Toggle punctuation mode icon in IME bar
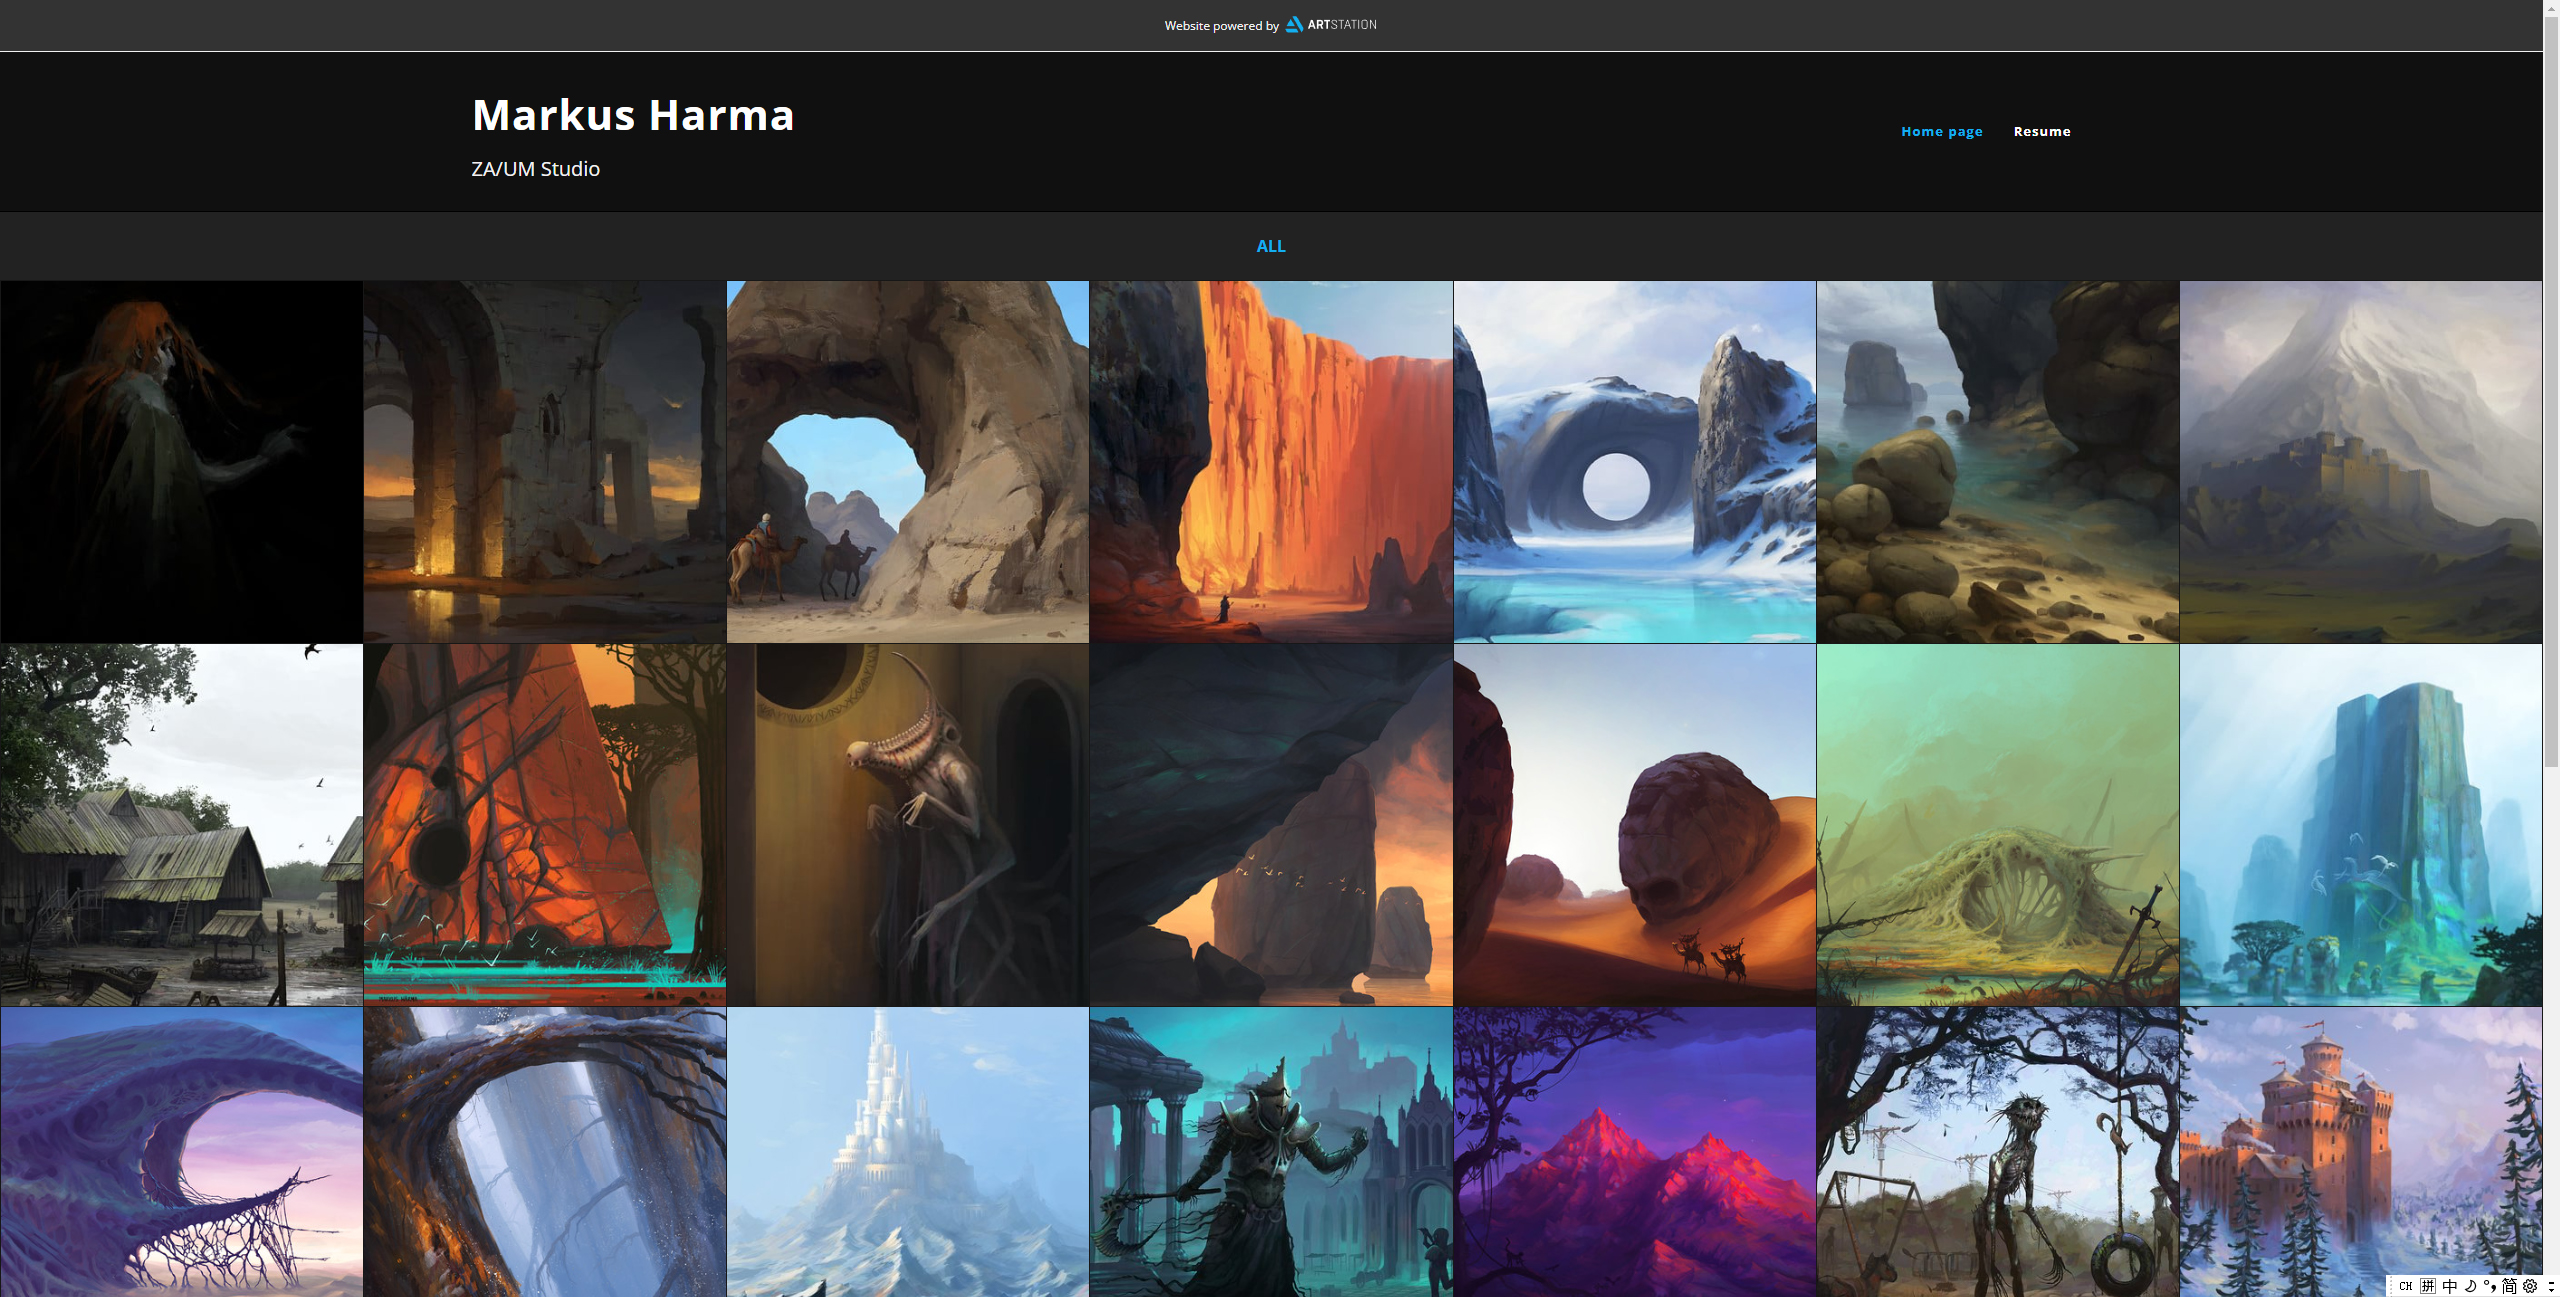 click(x=2489, y=1286)
